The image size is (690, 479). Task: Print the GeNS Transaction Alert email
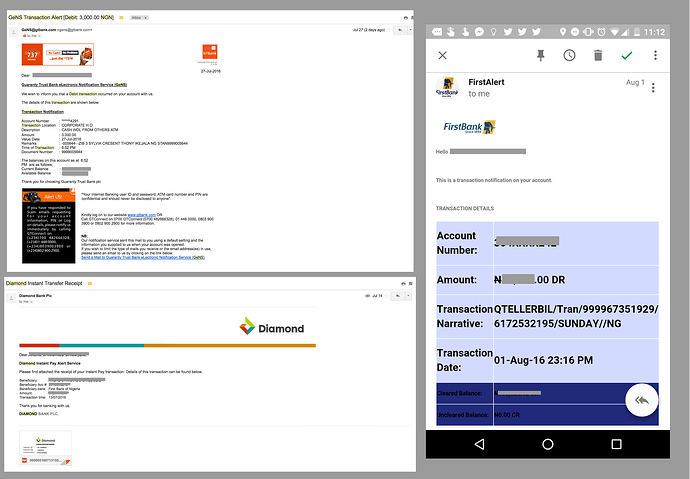tap(405, 18)
